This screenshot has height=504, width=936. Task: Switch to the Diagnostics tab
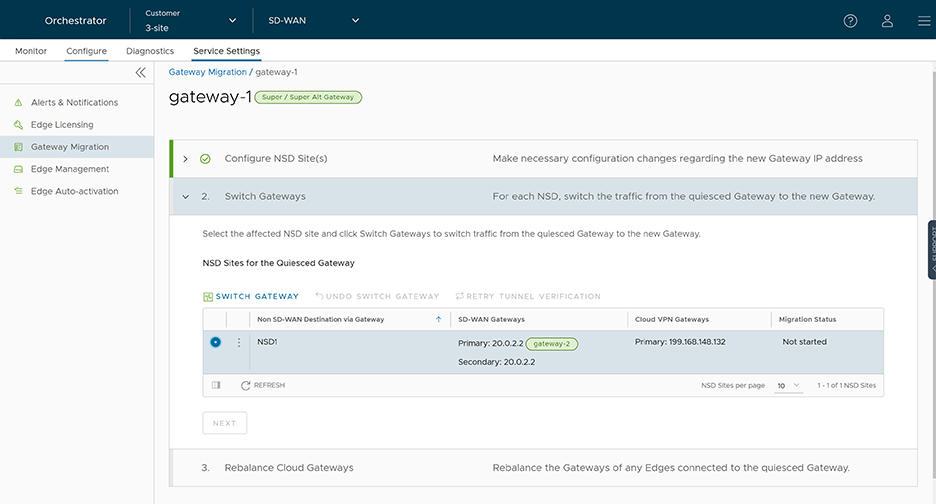150,51
